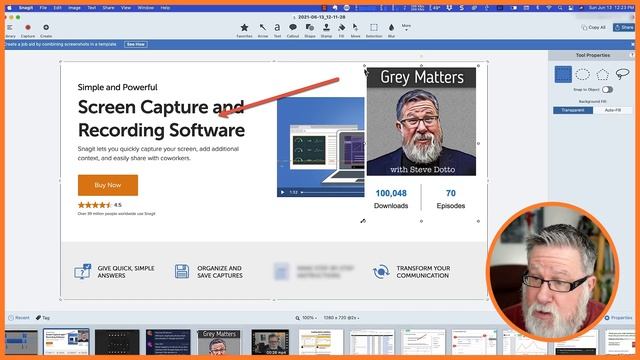
Task: Open the mp4 video thumbnail in tray
Action: (x=270, y=342)
